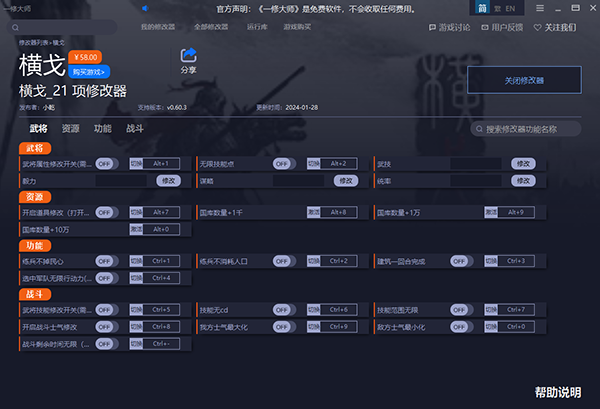Enable 建筑一回合完成
Screen dimensions: 600x409
(x=462, y=261)
